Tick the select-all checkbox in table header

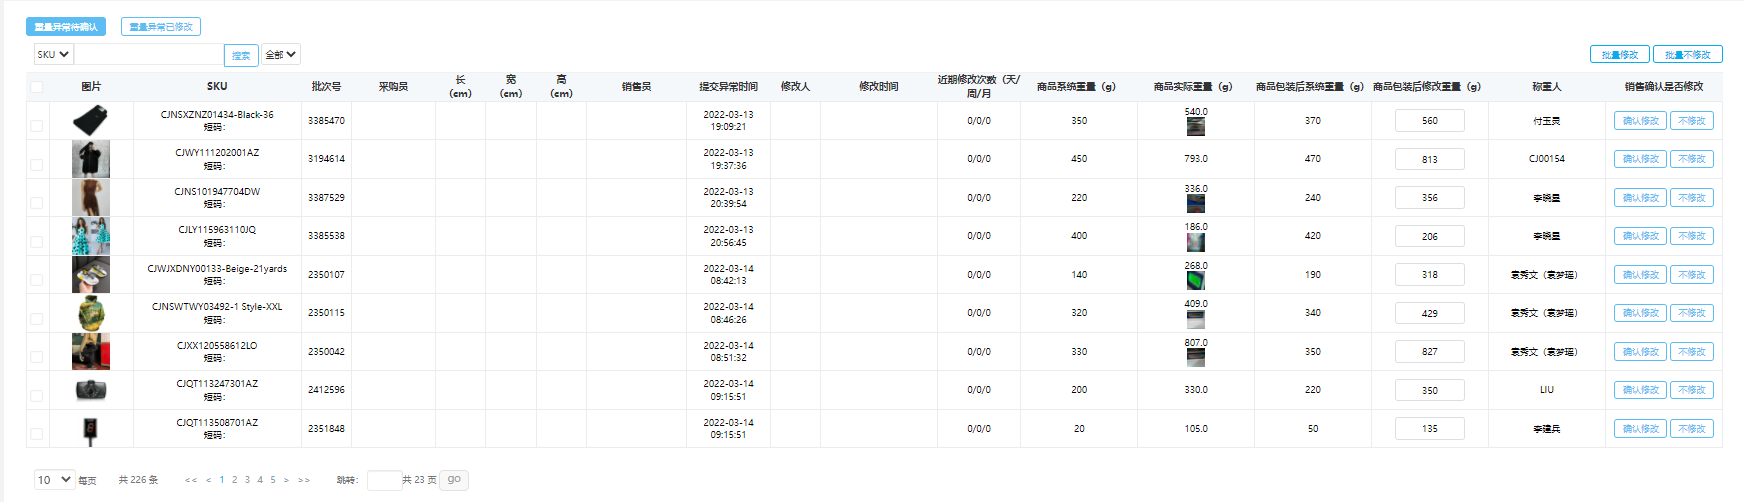point(37,87)
